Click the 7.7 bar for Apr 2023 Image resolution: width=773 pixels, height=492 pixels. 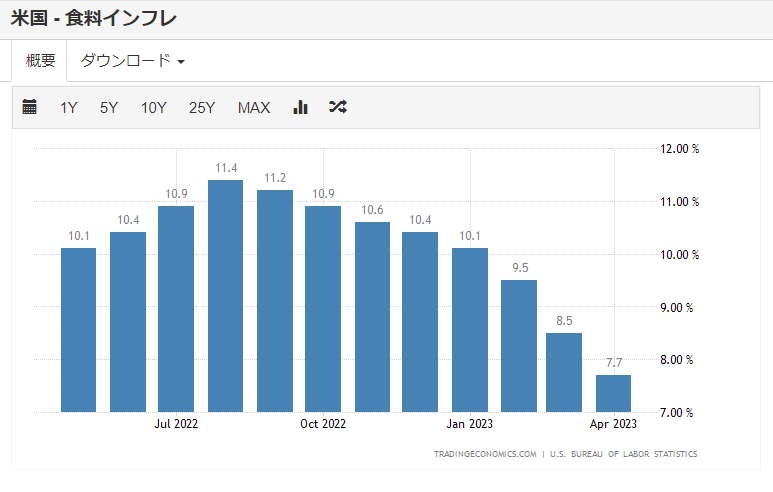coord(613,393)
